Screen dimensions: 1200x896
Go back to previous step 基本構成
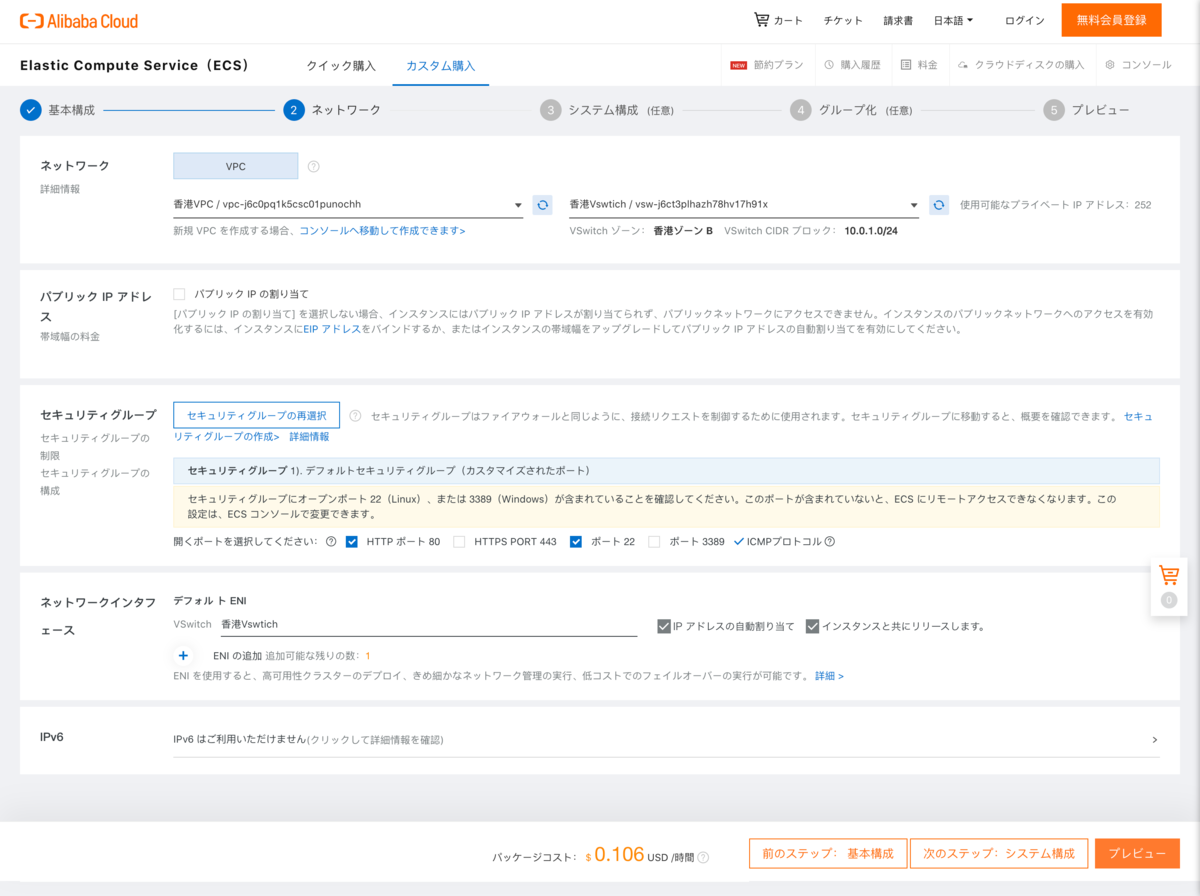[828, 853]
